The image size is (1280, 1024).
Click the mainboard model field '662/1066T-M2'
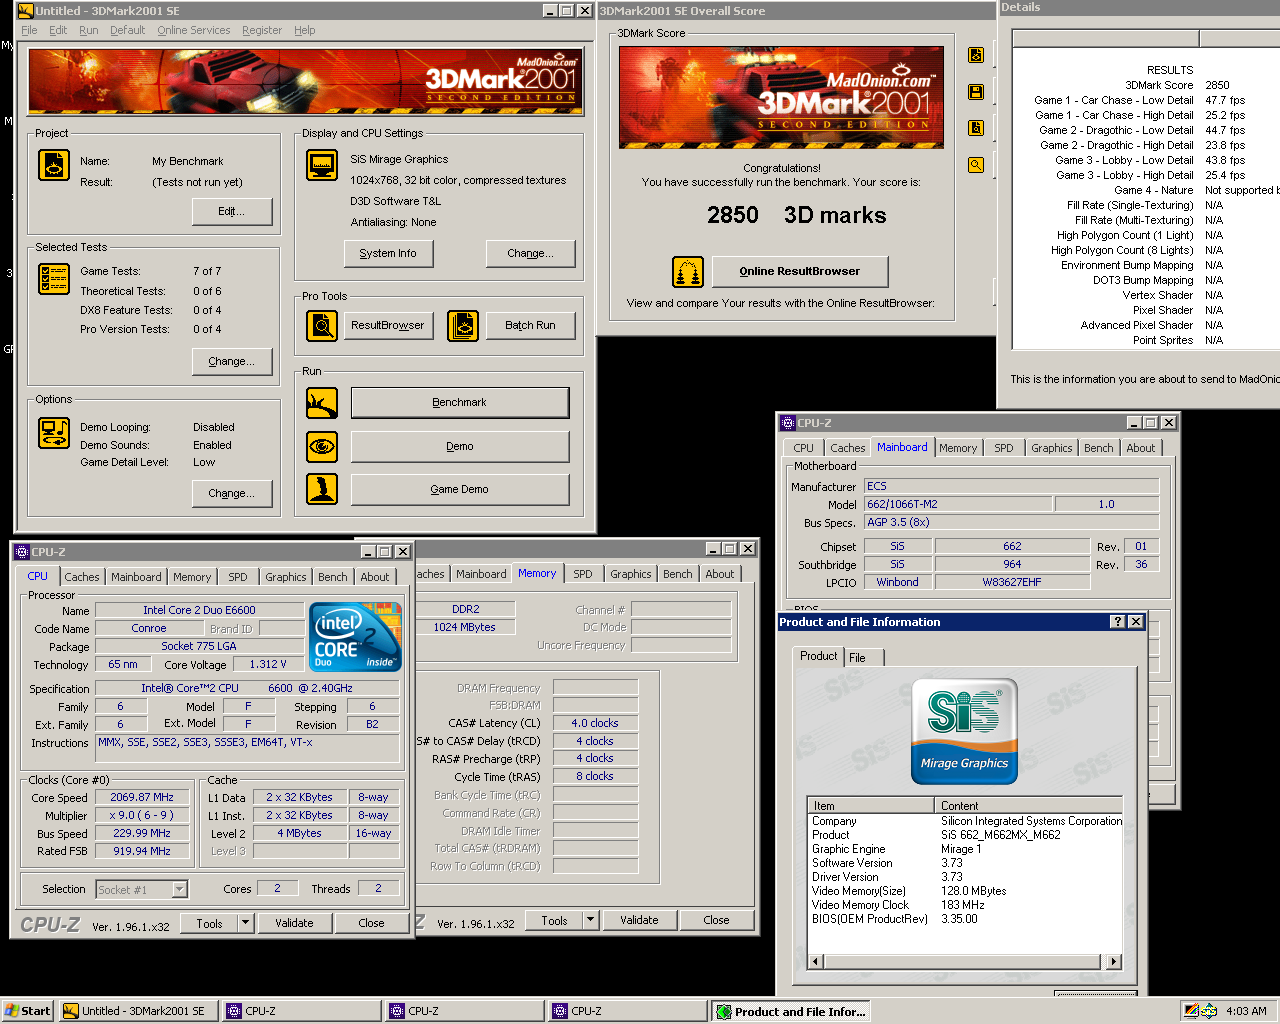957,504
